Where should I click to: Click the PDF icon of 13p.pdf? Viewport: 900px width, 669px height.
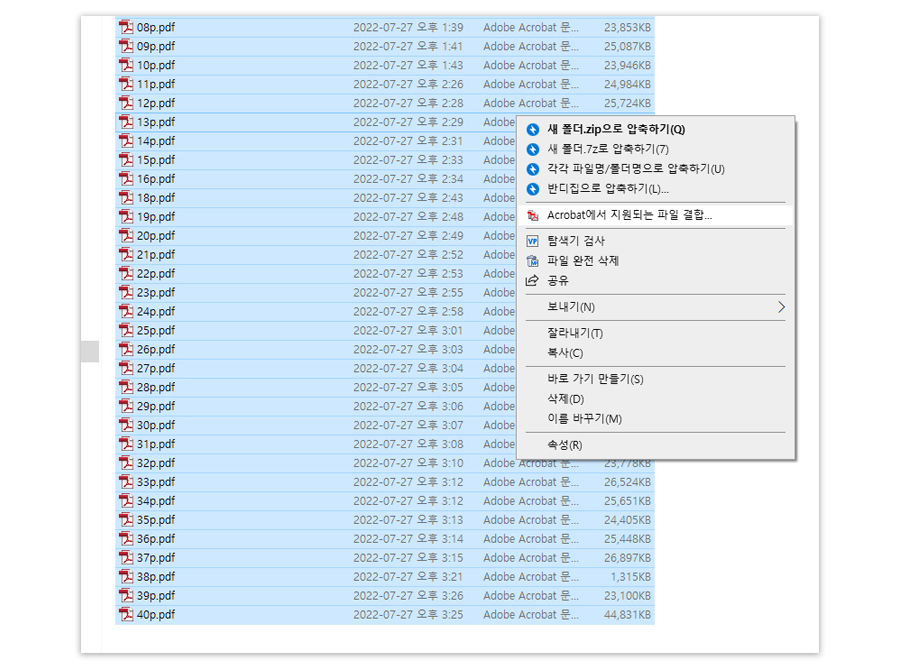click(126, 122)
